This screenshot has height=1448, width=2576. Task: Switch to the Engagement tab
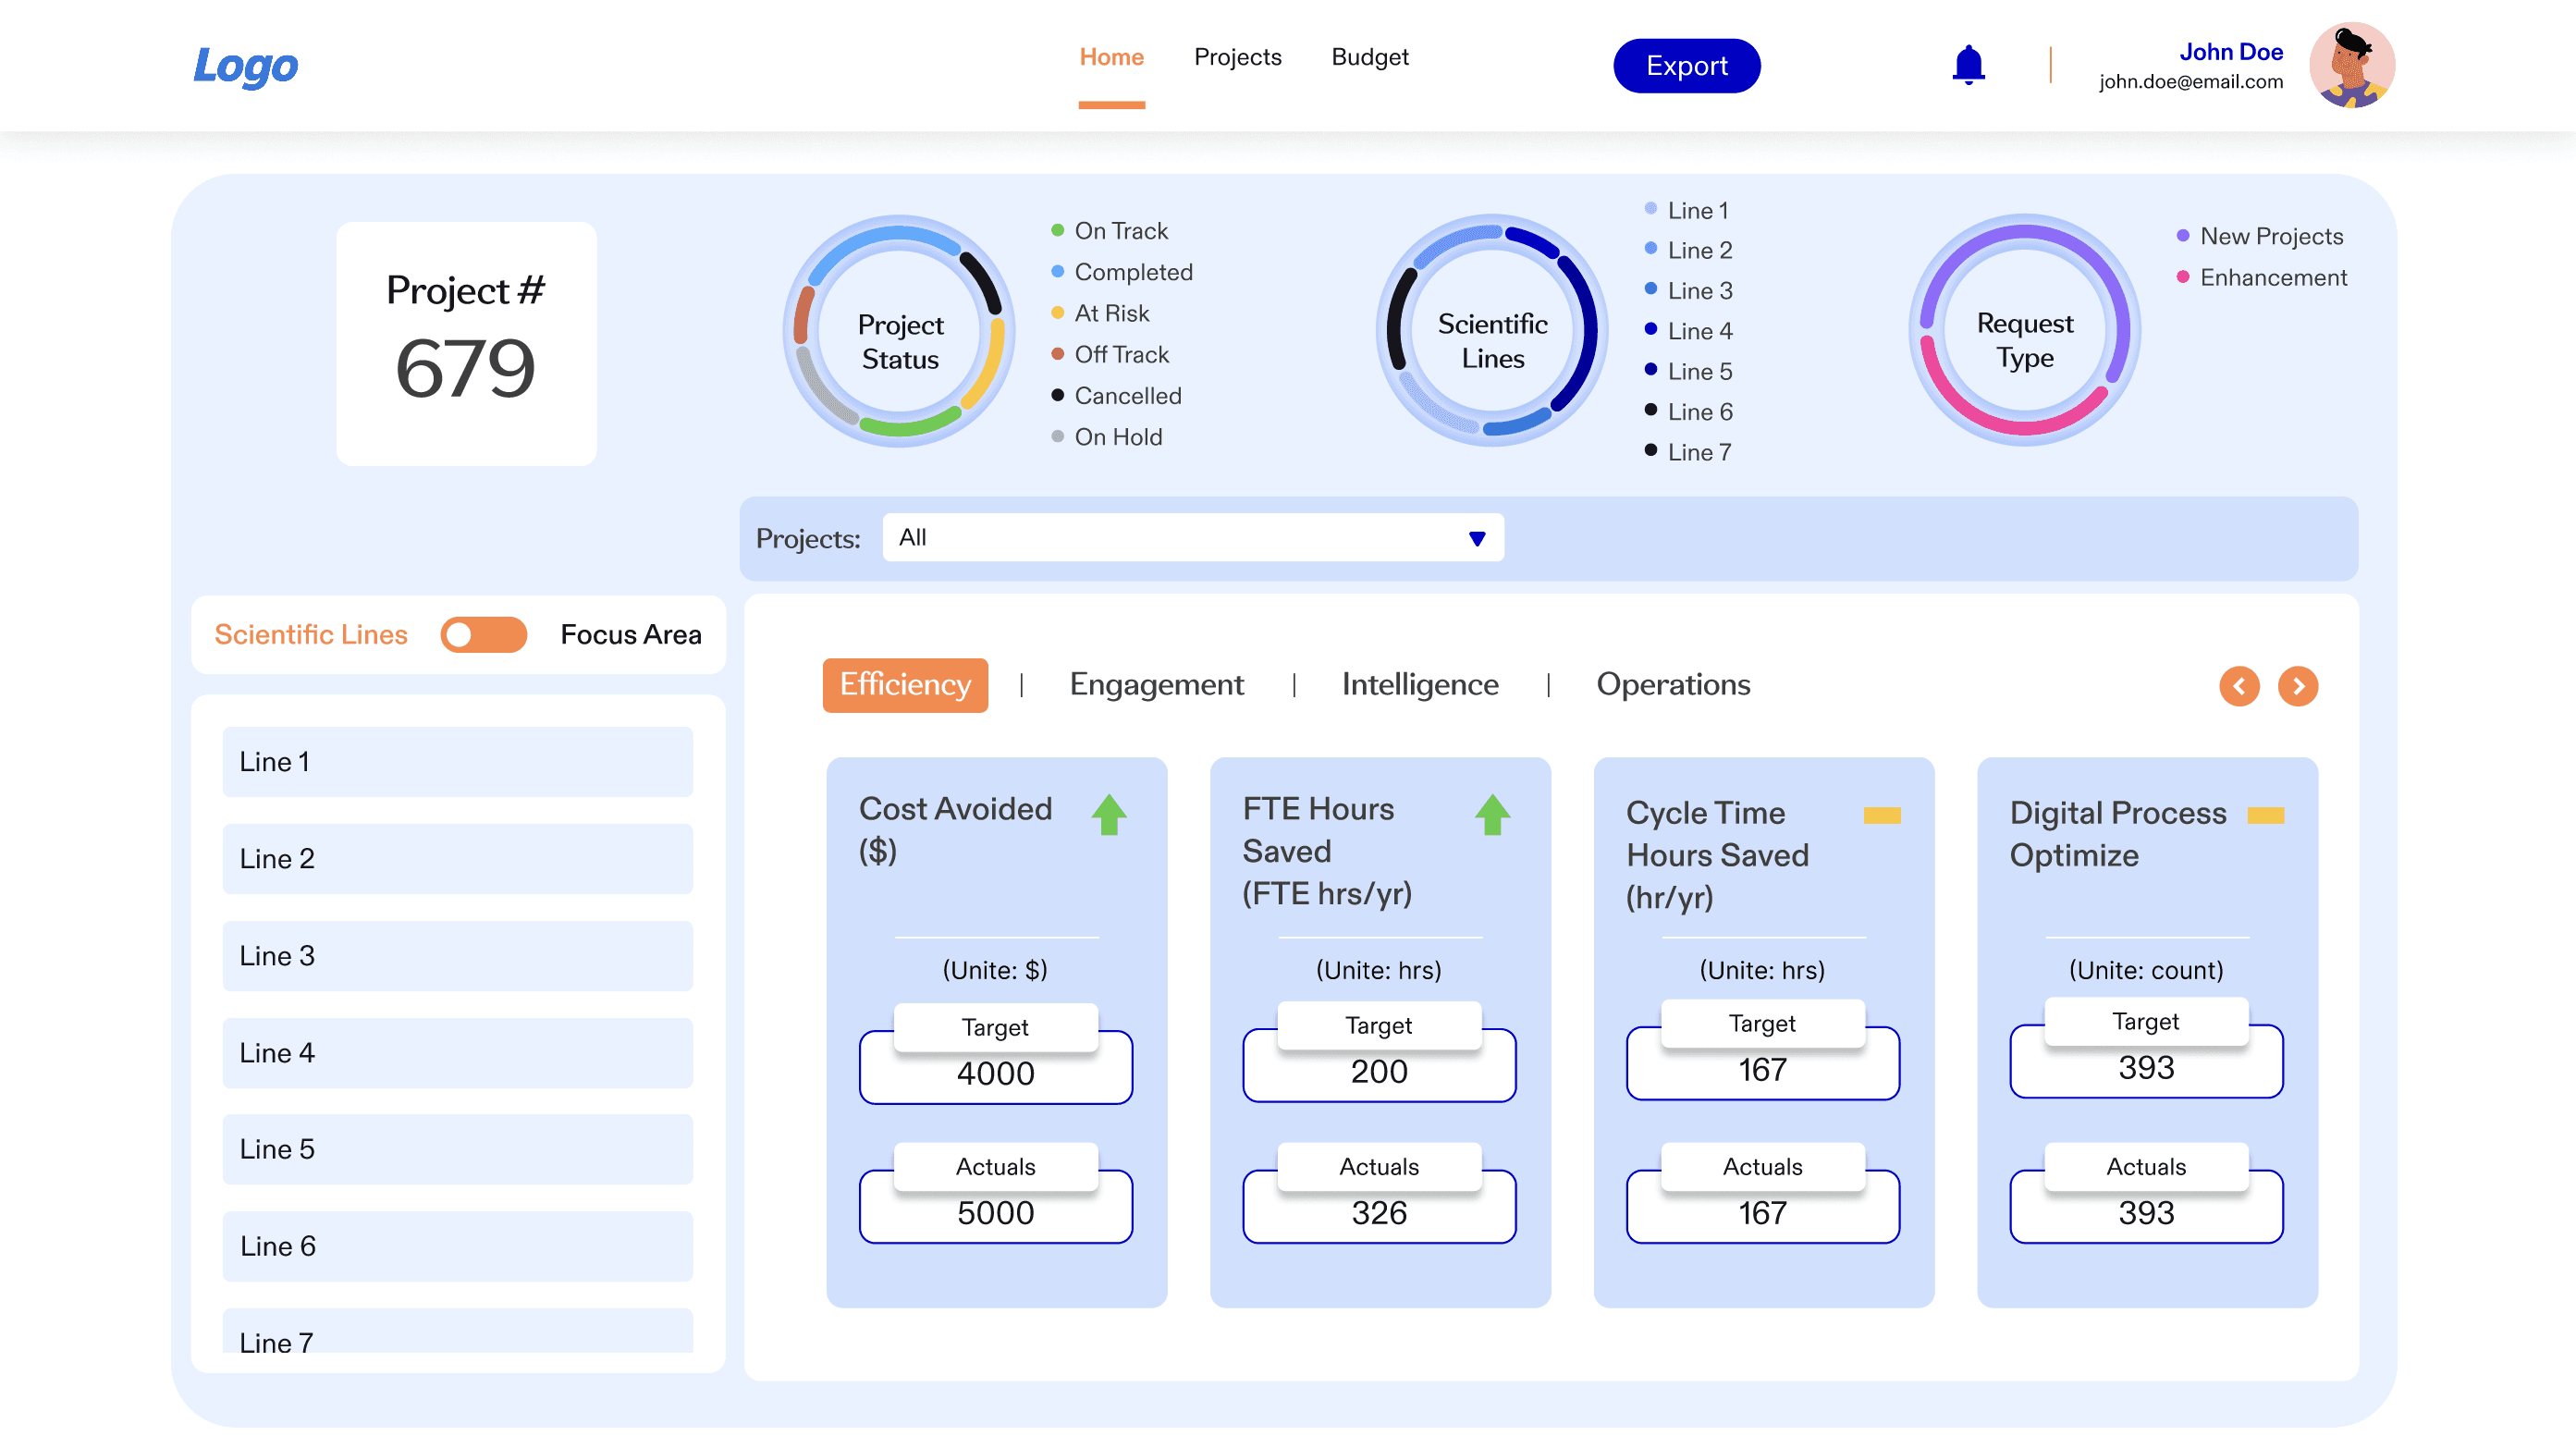(x=1156, y=685)
